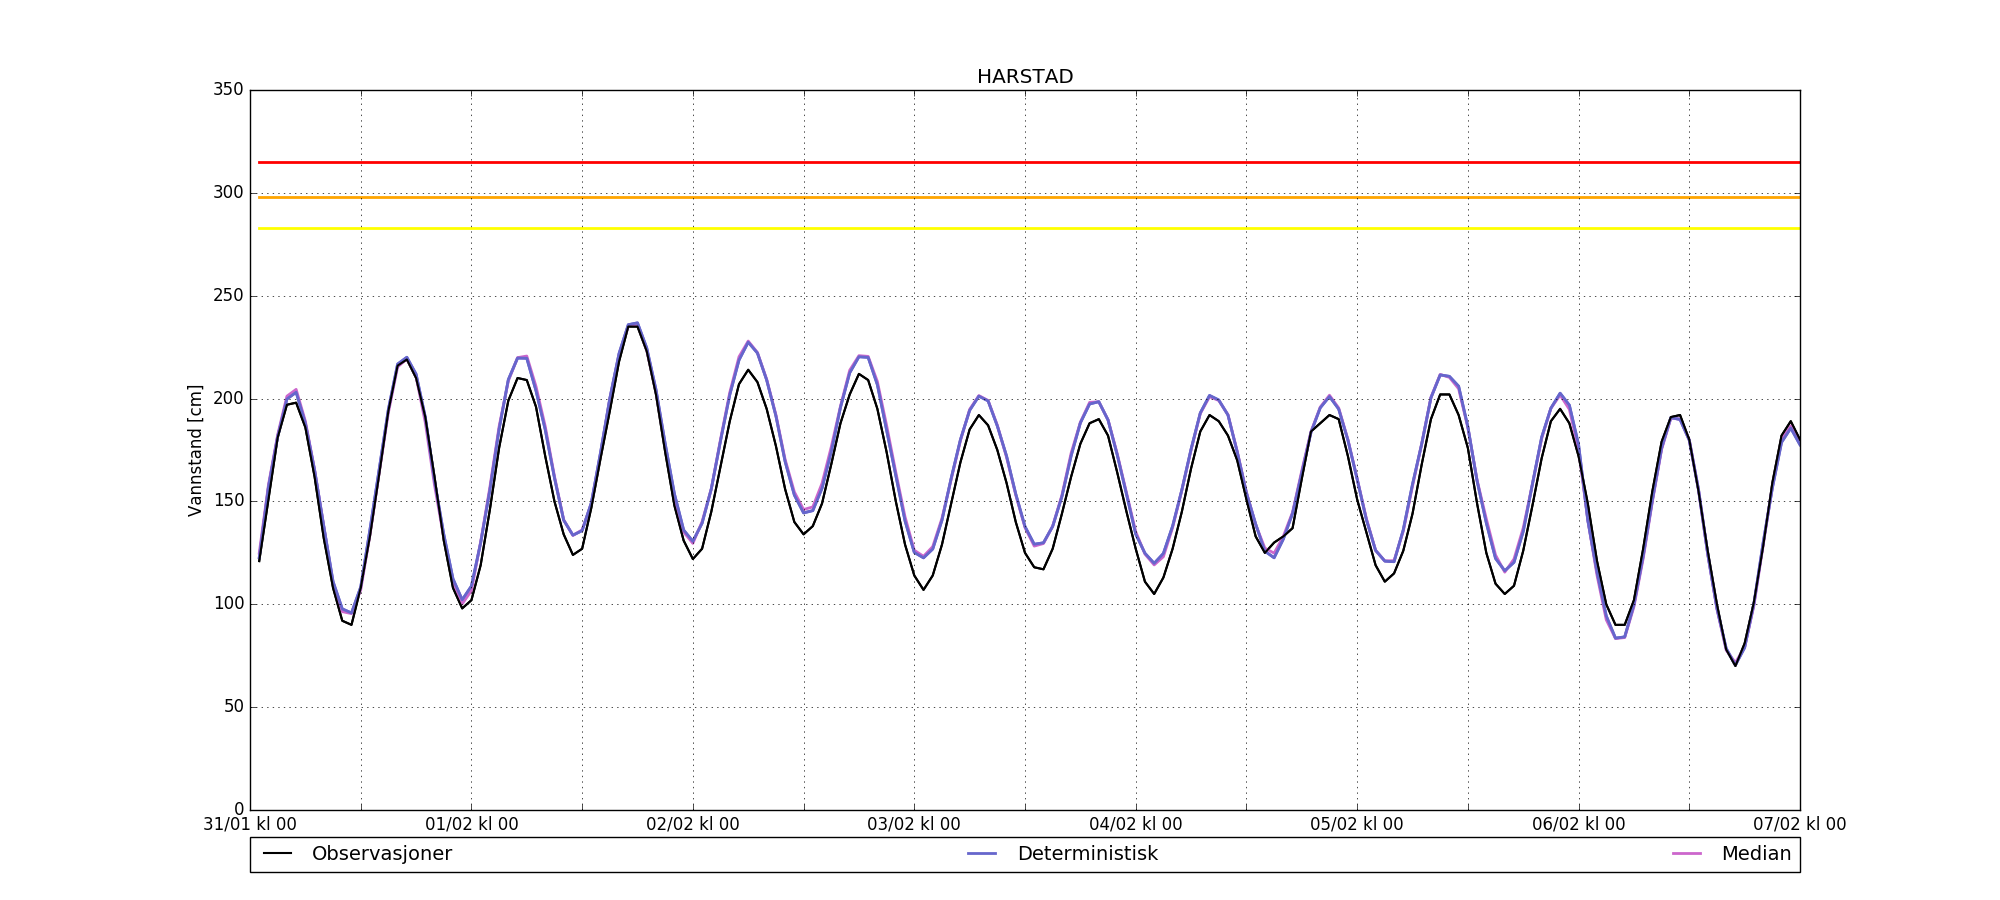Select the 01/02 kl 00 time label

click(472, 825)
